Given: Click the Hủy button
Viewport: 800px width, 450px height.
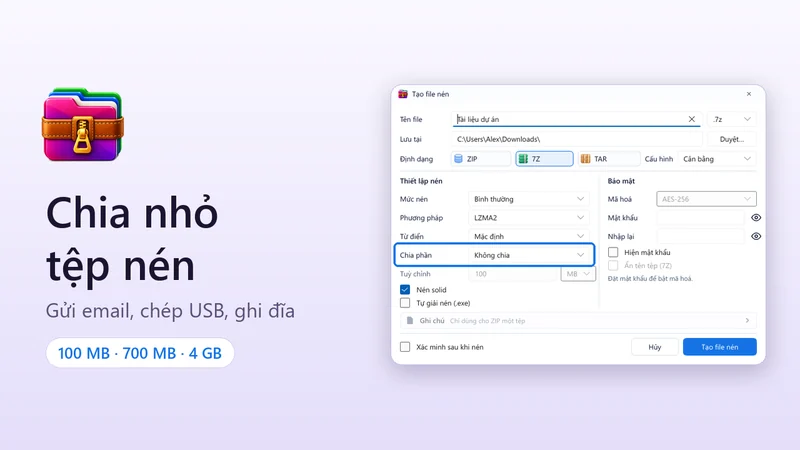Looking at the screenshot, I should click(655, 347).
